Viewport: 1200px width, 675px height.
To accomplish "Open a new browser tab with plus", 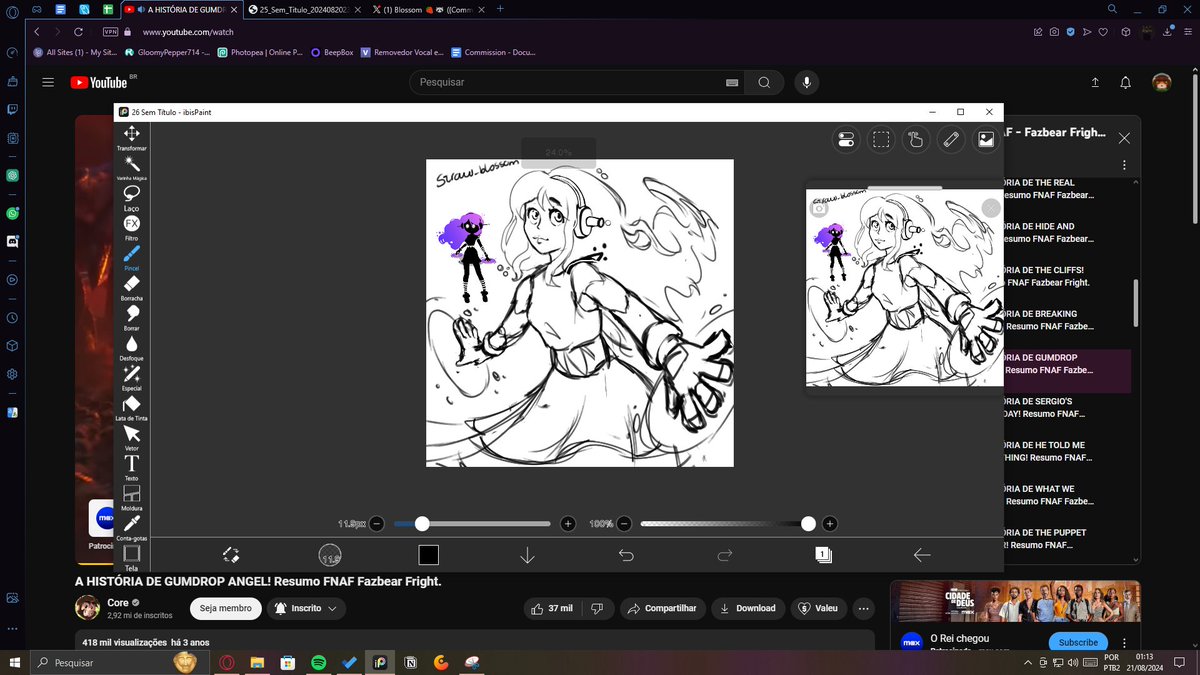I will pos(500,9).
